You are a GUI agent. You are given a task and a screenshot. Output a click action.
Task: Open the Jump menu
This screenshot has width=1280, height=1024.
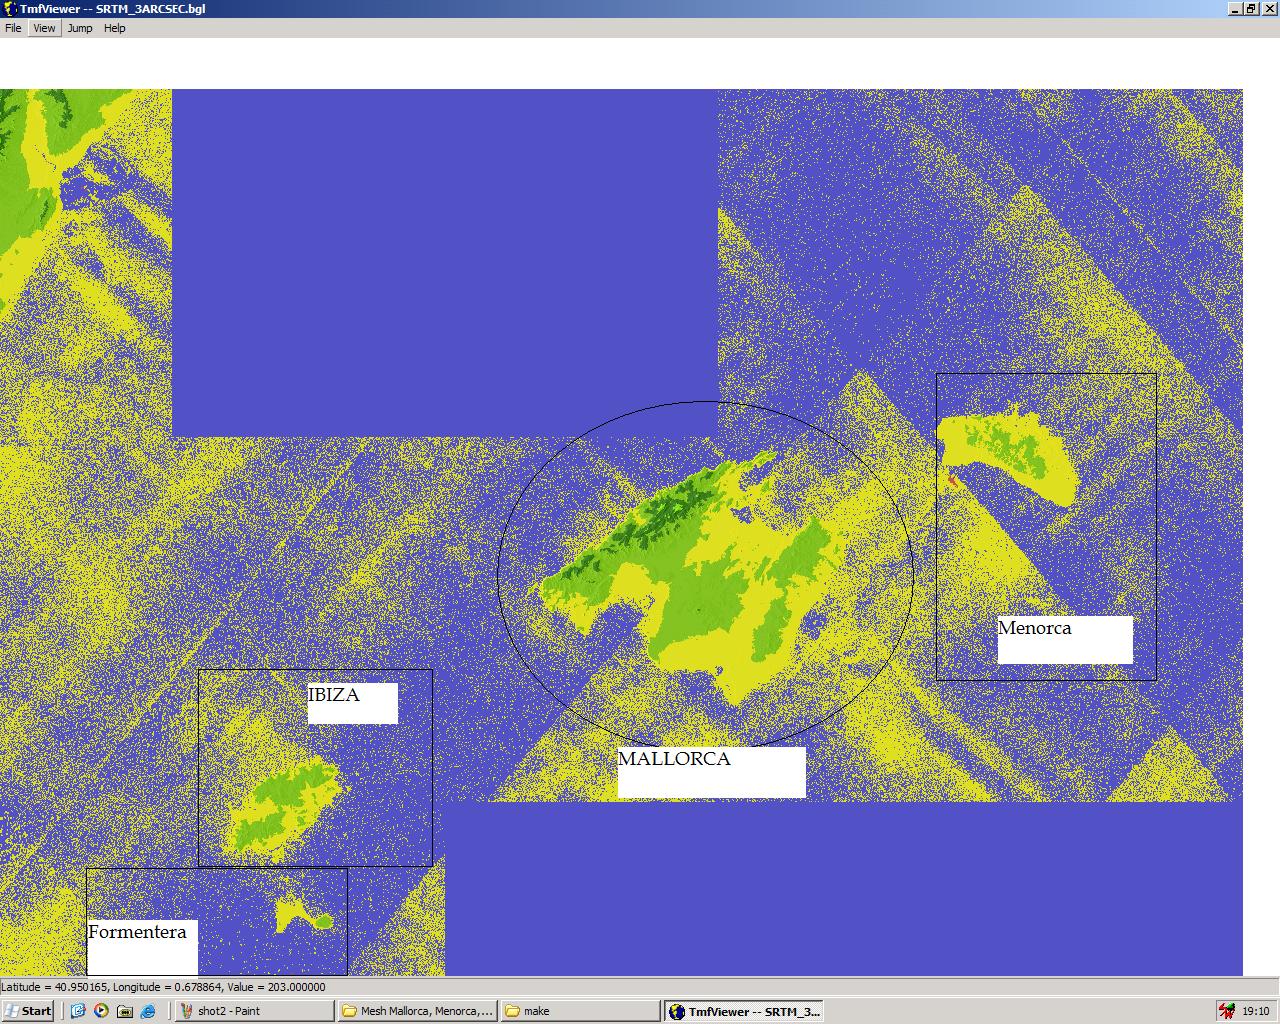point(80,28)
